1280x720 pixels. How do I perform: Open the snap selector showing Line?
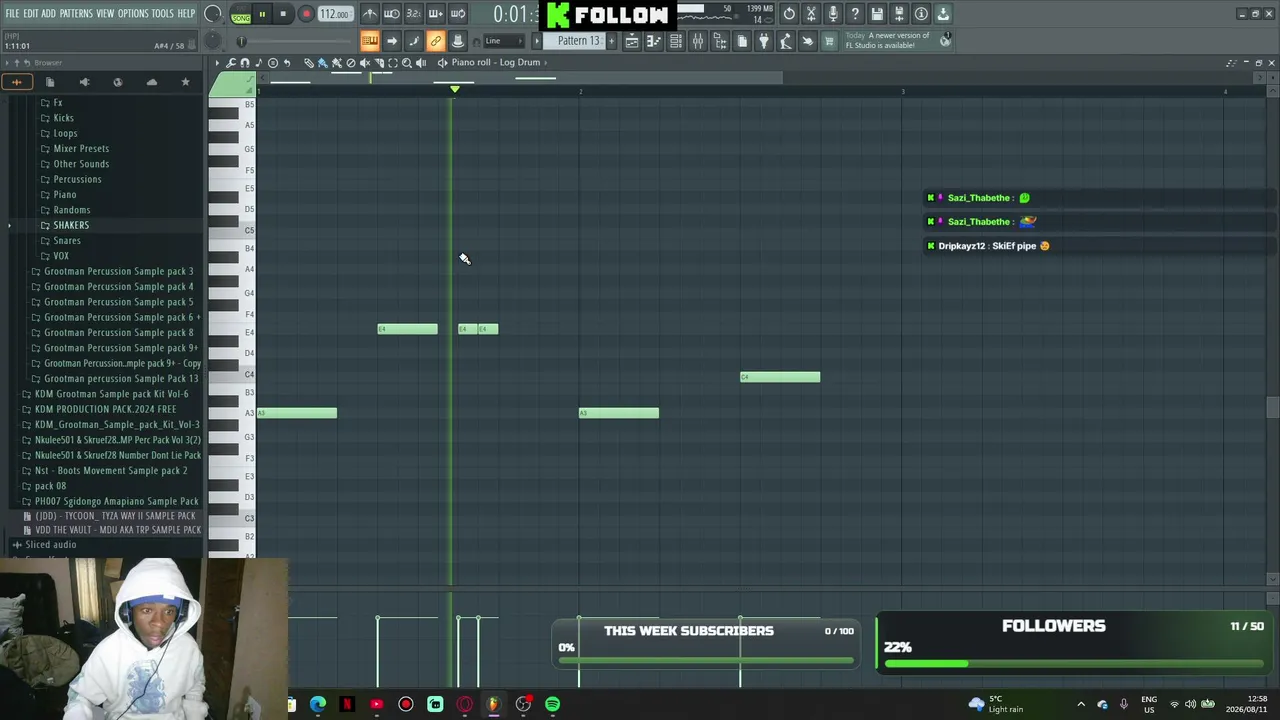click(503, 41)
